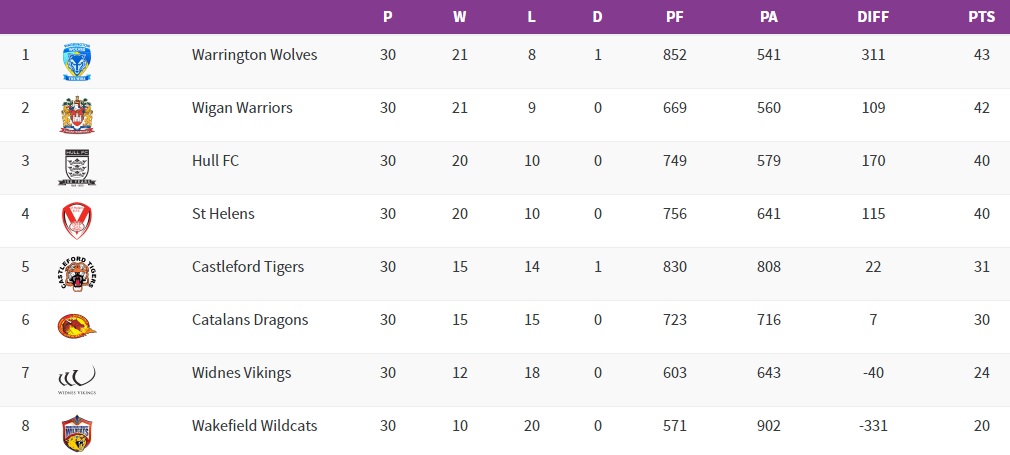Click the Wakefield Wildcats badge

pyautogui.click(x=77, y=432)
